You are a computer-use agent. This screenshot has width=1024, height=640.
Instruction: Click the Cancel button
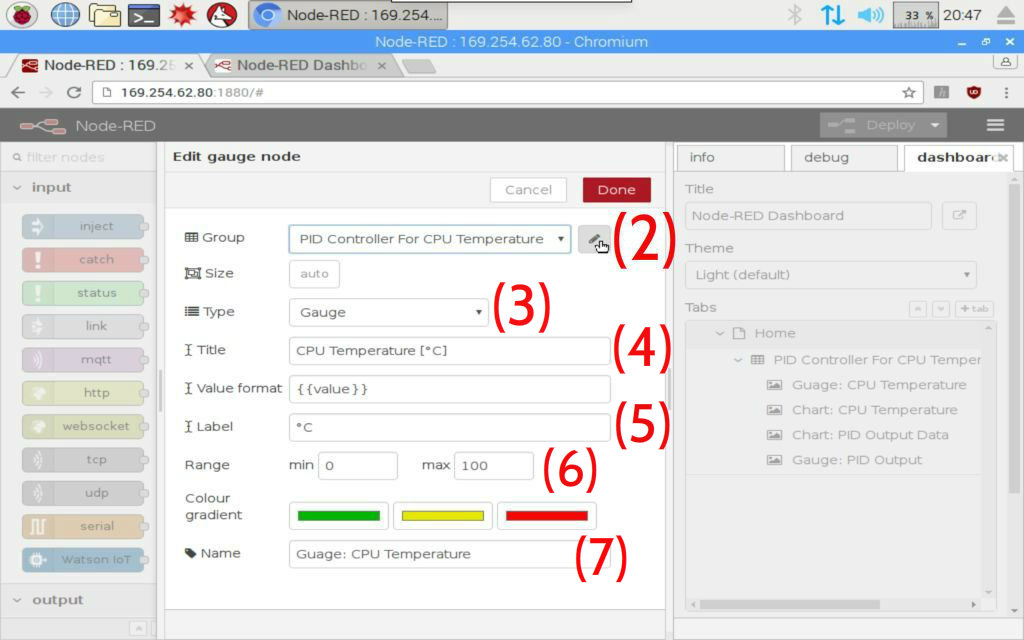coord(528,190)
